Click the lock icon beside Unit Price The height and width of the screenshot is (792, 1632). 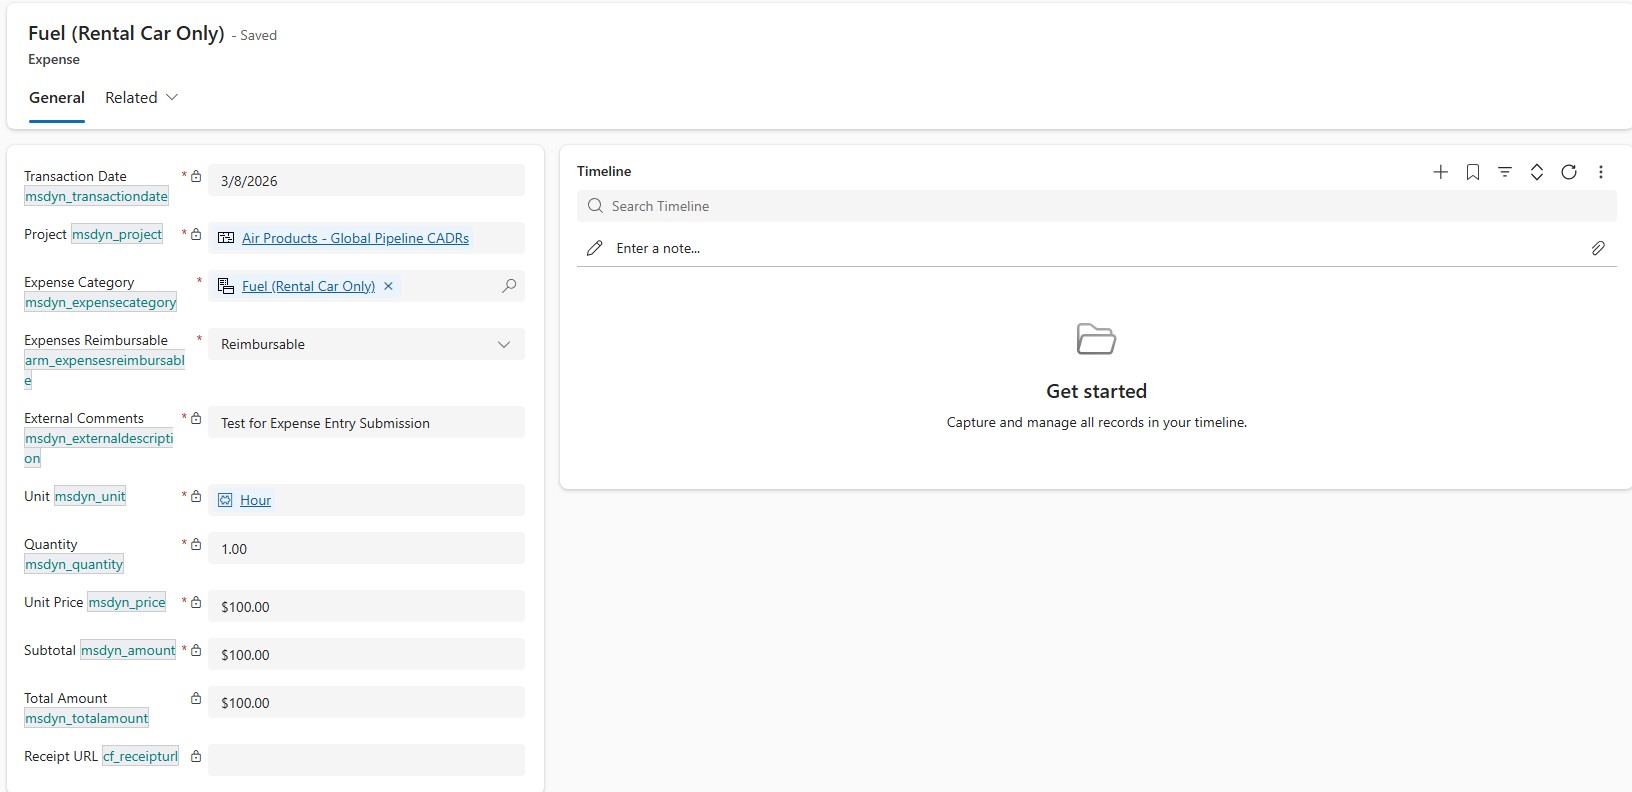click(x=196, y=602)
